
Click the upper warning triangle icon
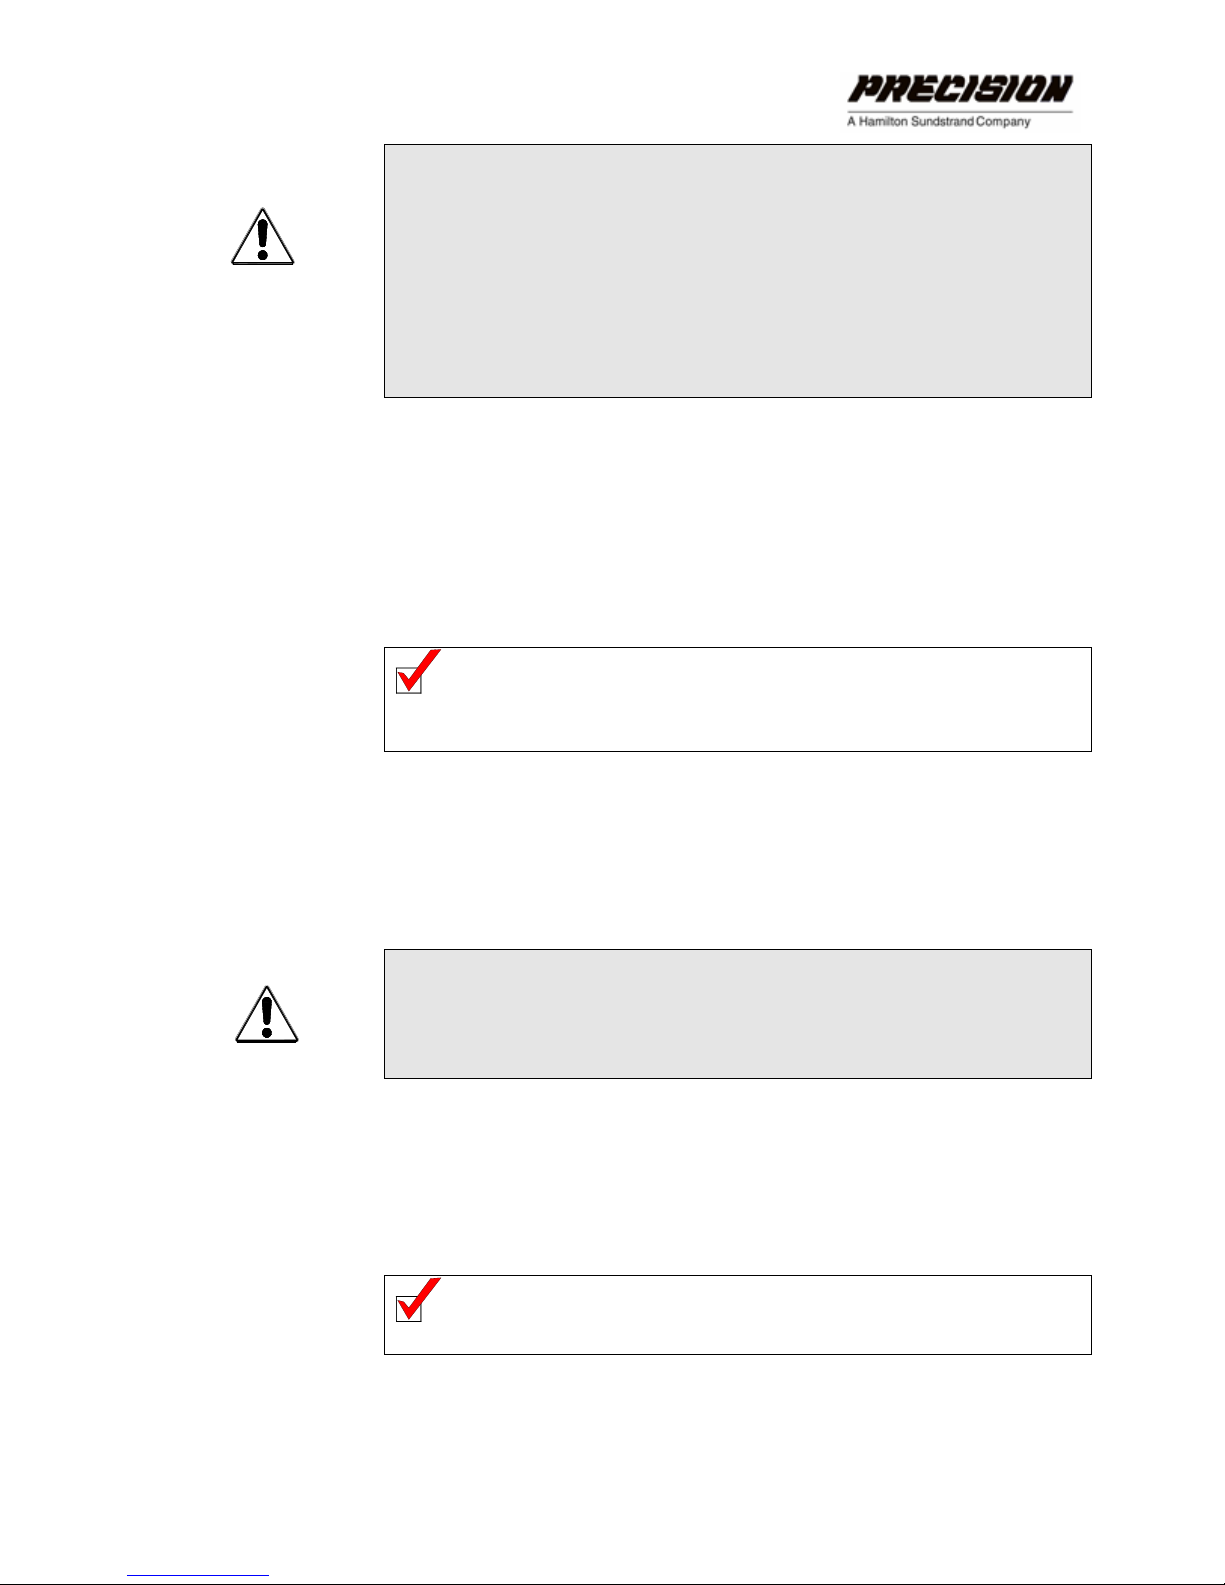tap(262, 237)
